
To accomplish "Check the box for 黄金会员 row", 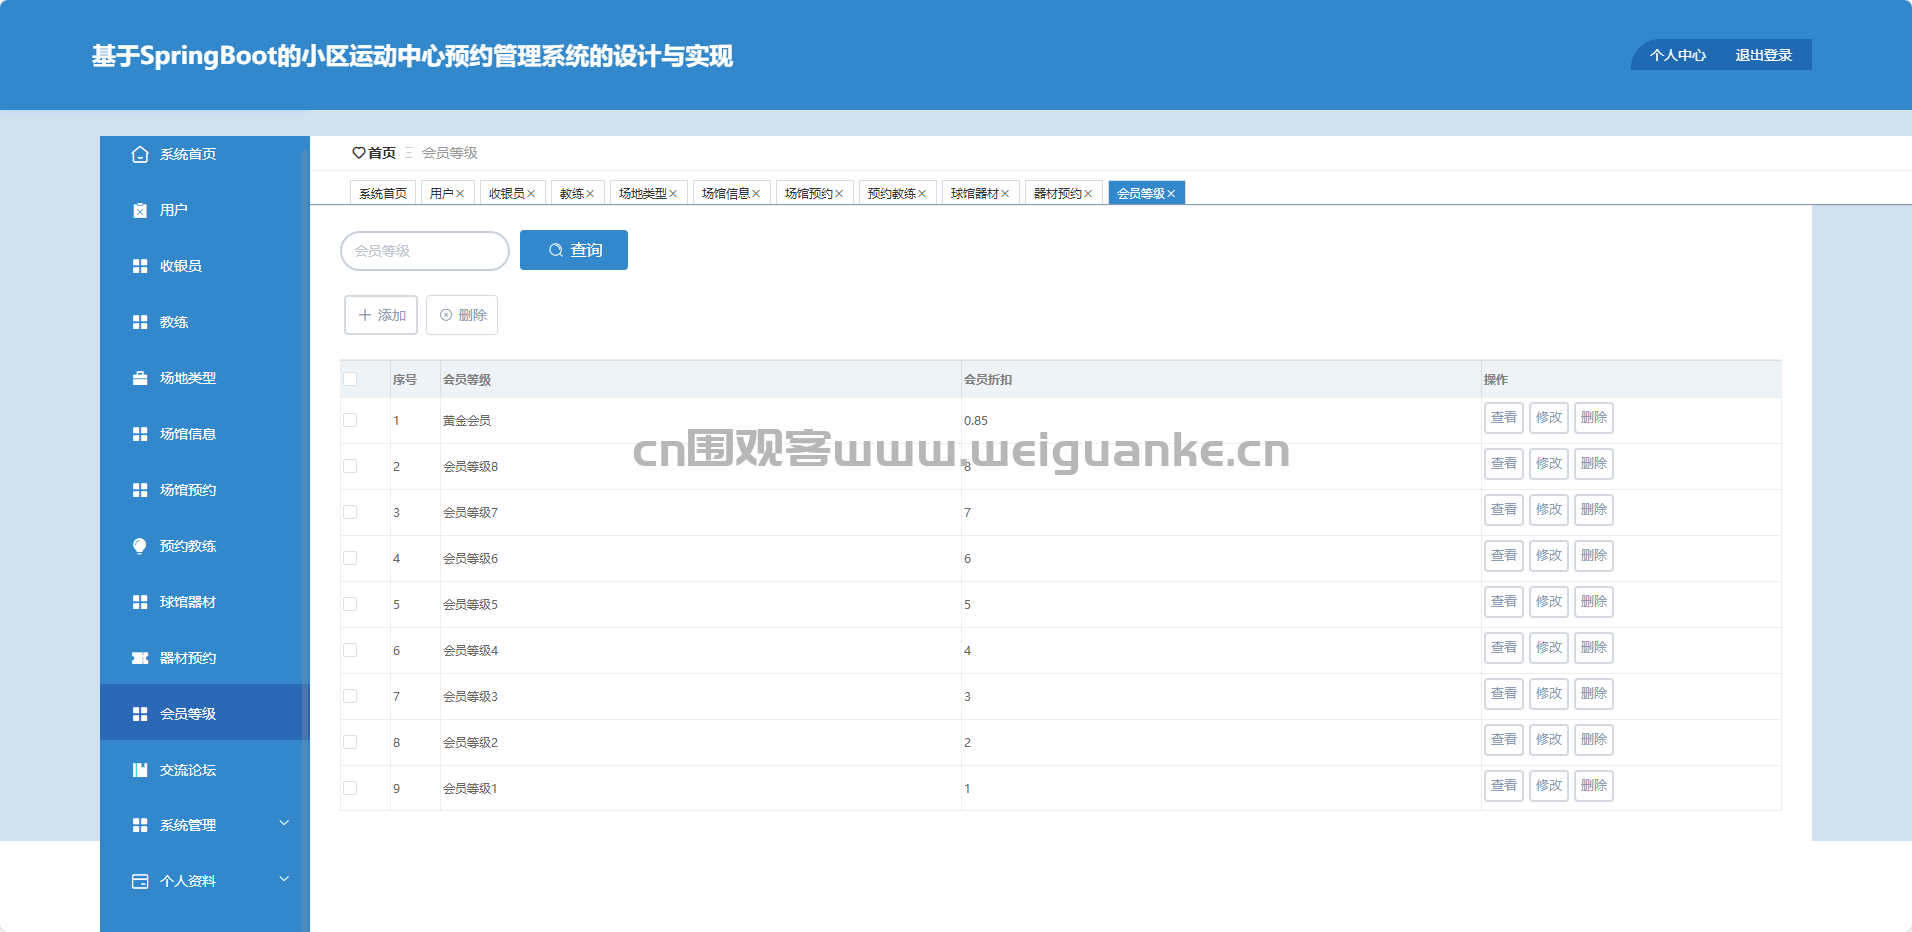I will [x=350, y=420].
